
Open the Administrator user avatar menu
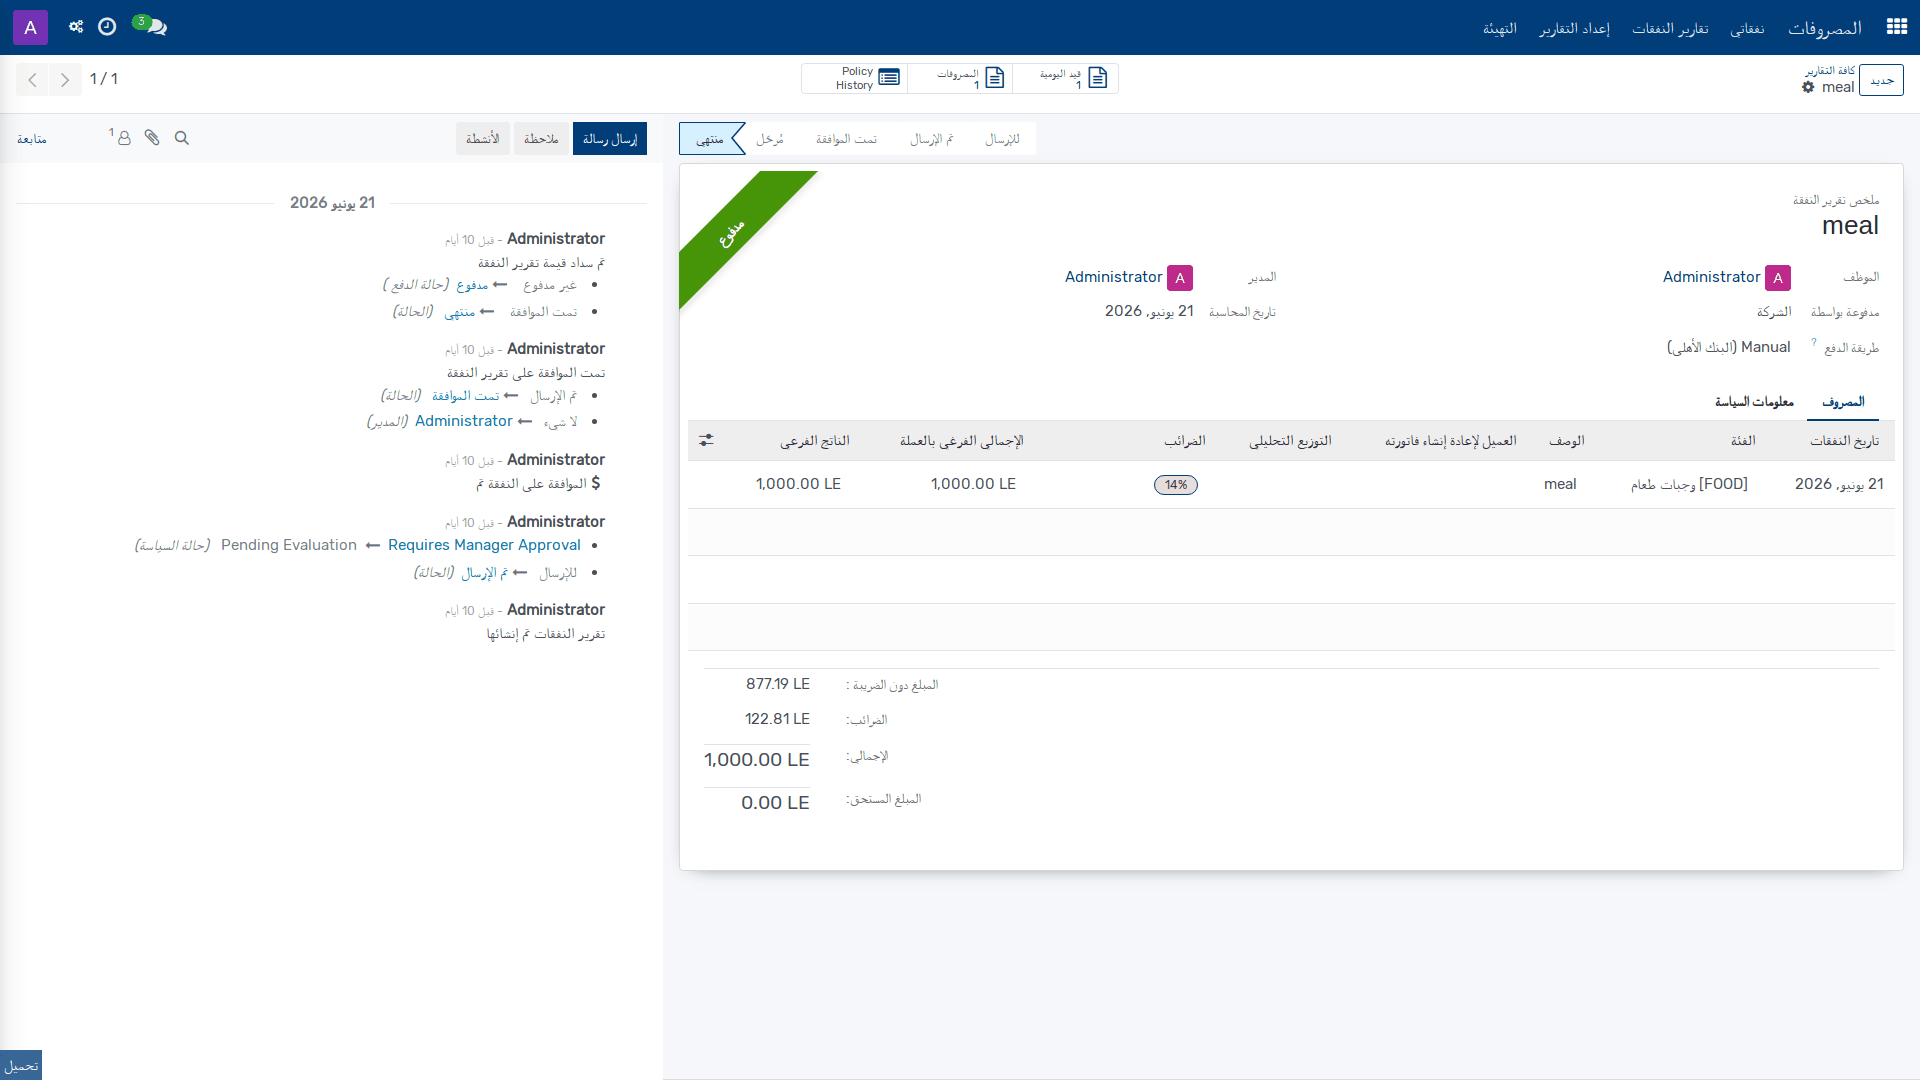pos(30,27)
